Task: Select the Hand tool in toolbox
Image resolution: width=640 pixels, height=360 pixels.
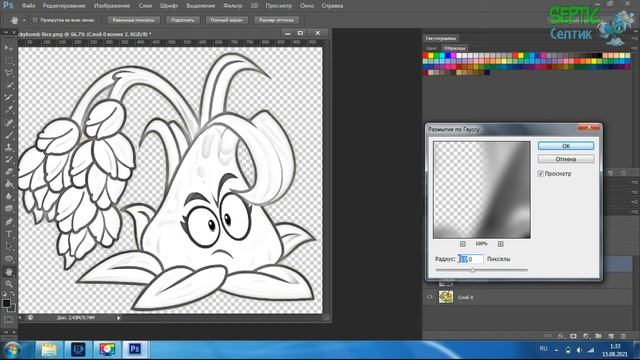Action: (x=9, y=271)
